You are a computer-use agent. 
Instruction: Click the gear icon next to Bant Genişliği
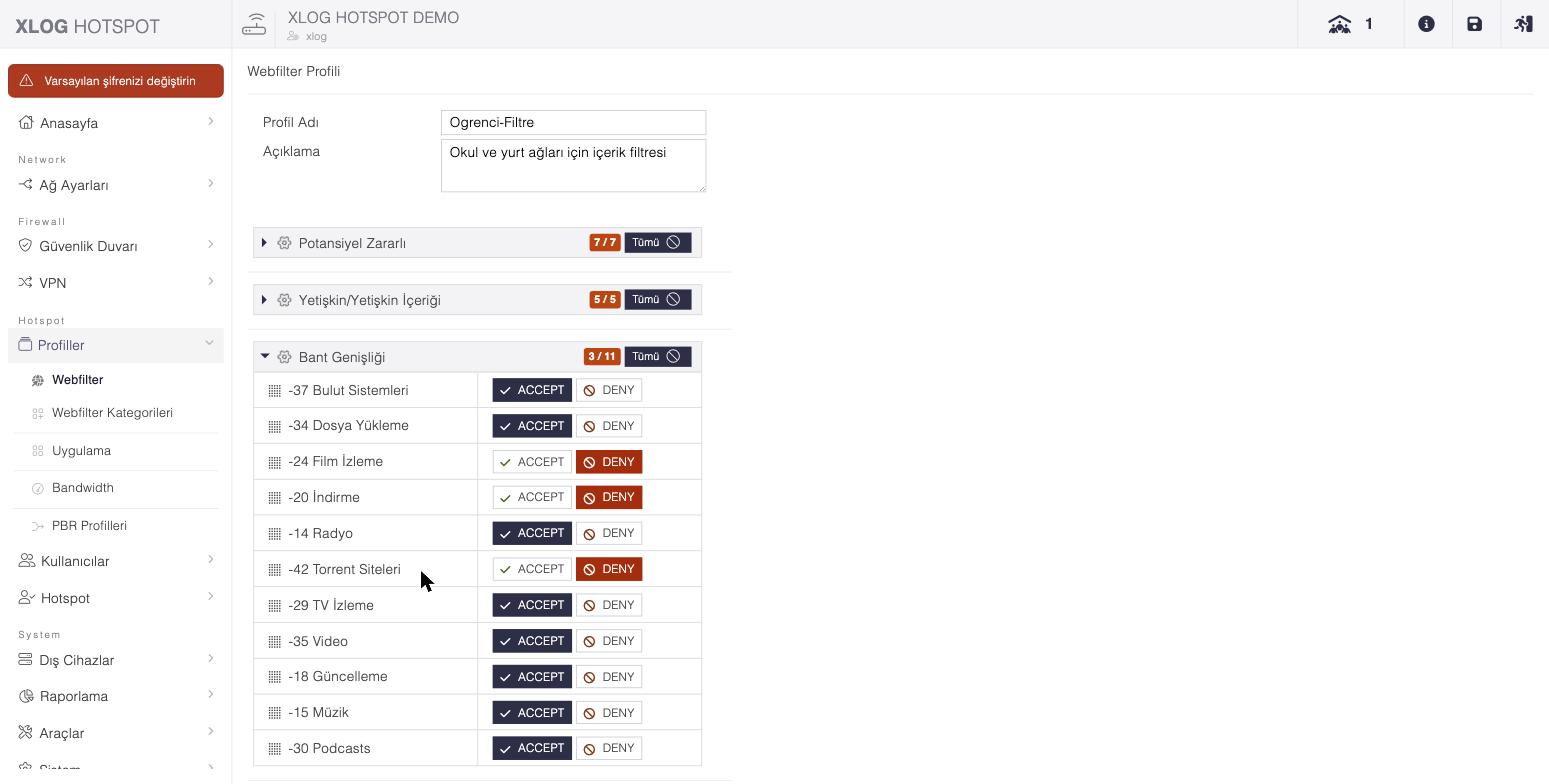click(x=284, y=357)
